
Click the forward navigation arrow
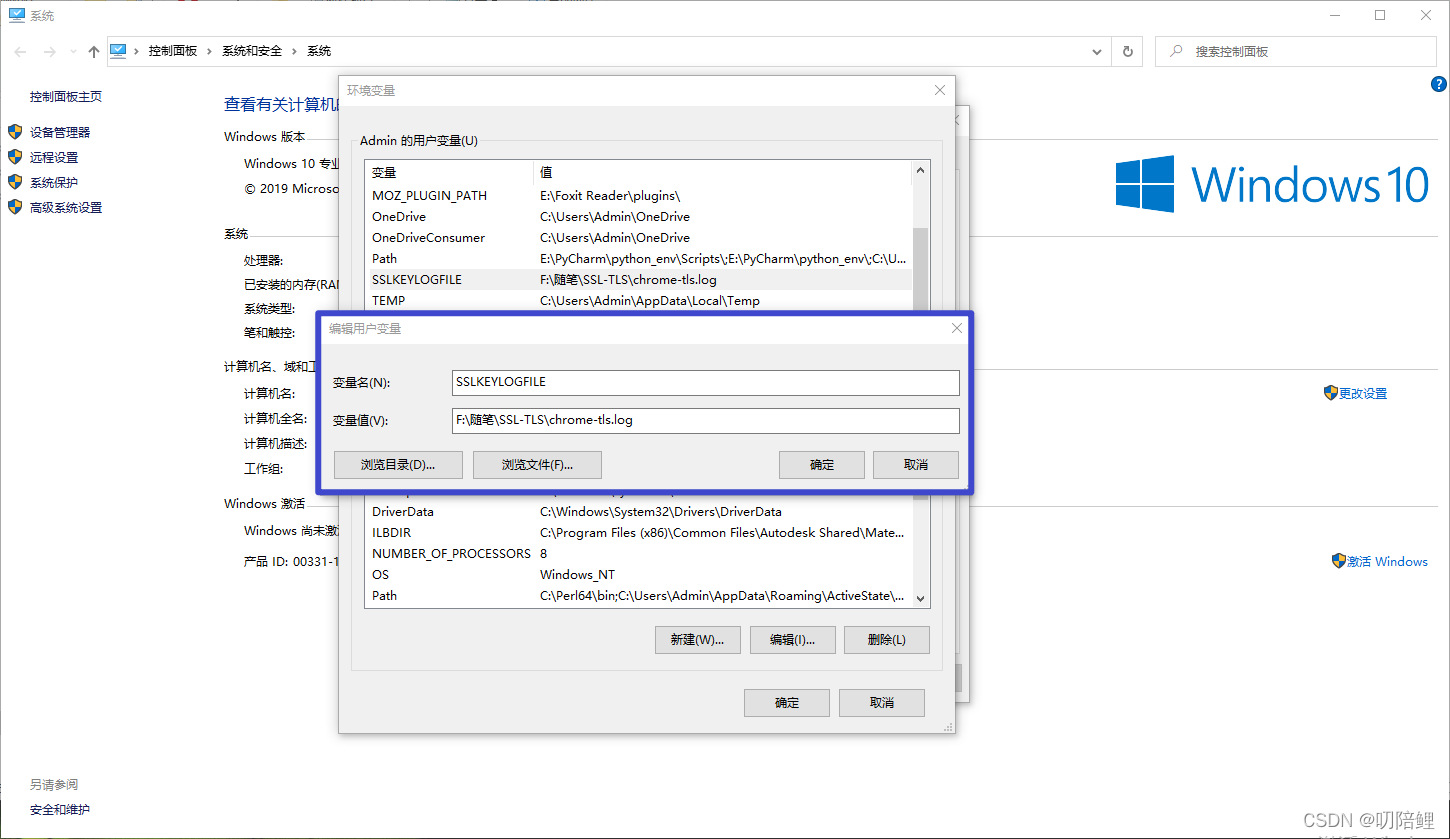click(48, 51)
